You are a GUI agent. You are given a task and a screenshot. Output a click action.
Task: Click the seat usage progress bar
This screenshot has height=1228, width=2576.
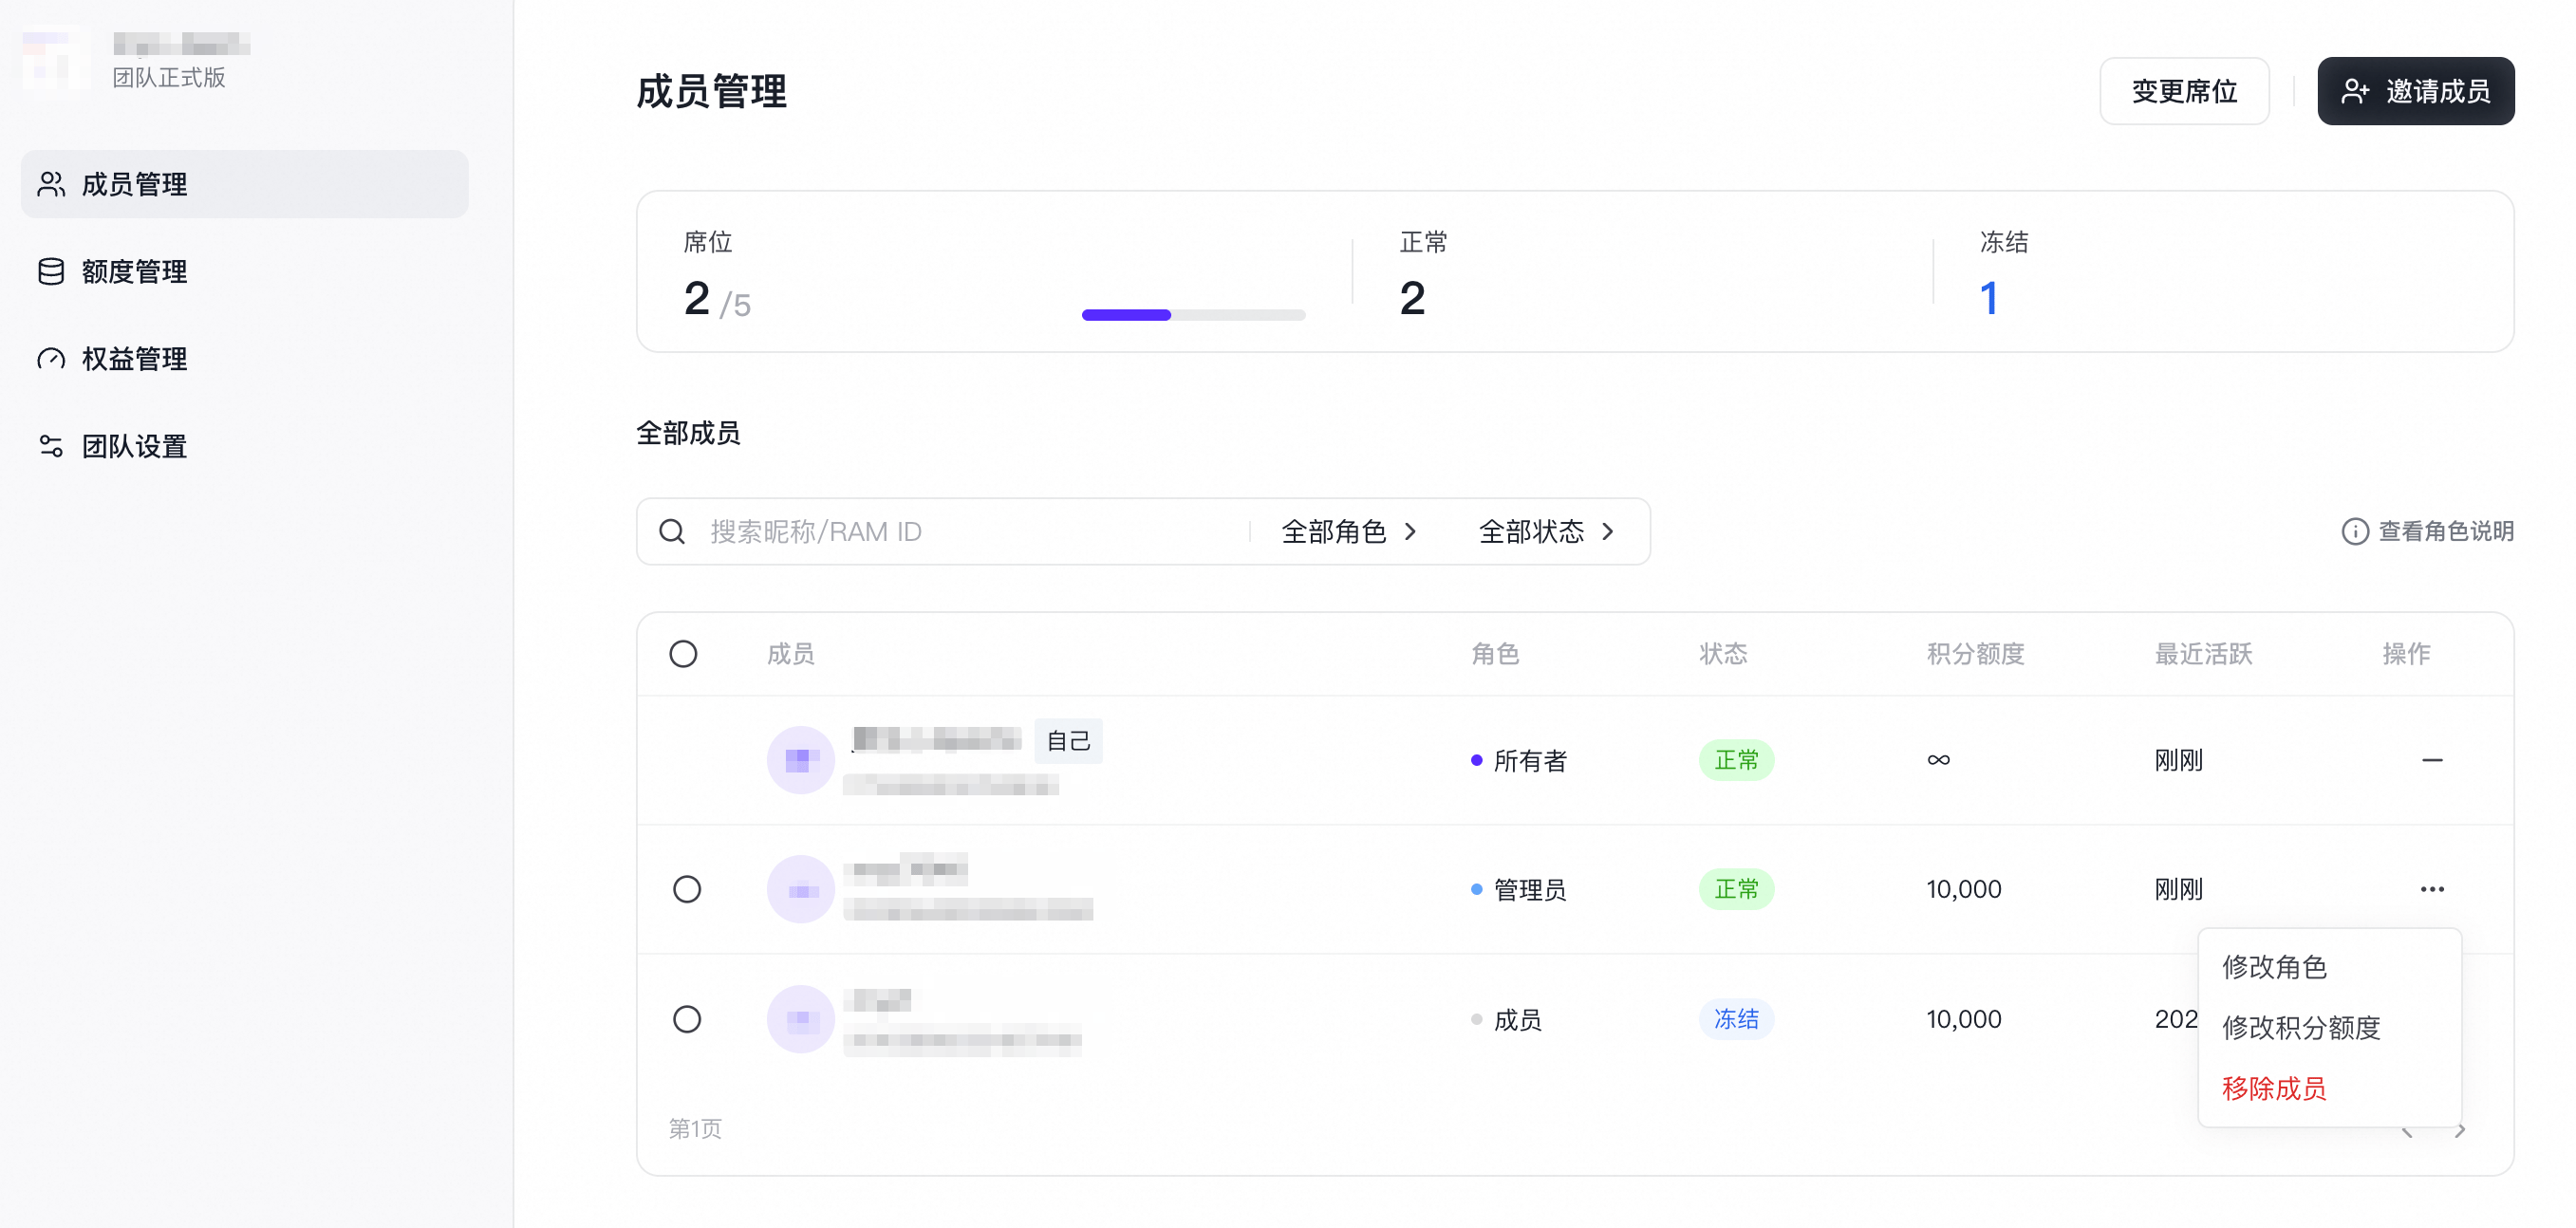tap(1193, 315)
